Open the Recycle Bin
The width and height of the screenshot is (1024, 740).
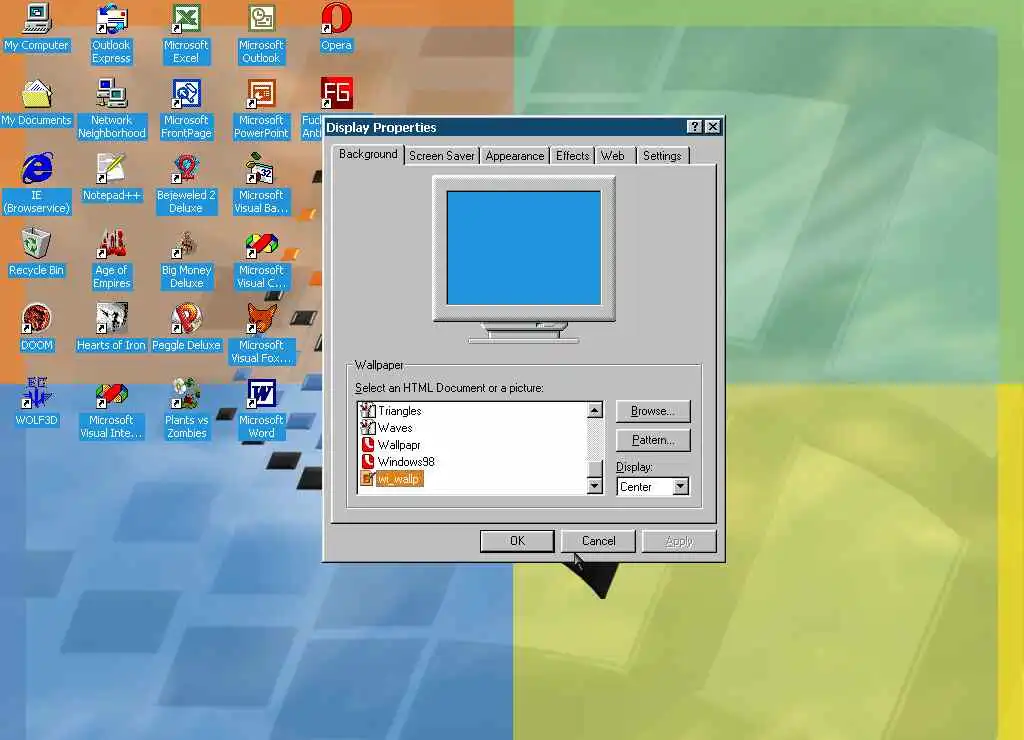[37, 253]
